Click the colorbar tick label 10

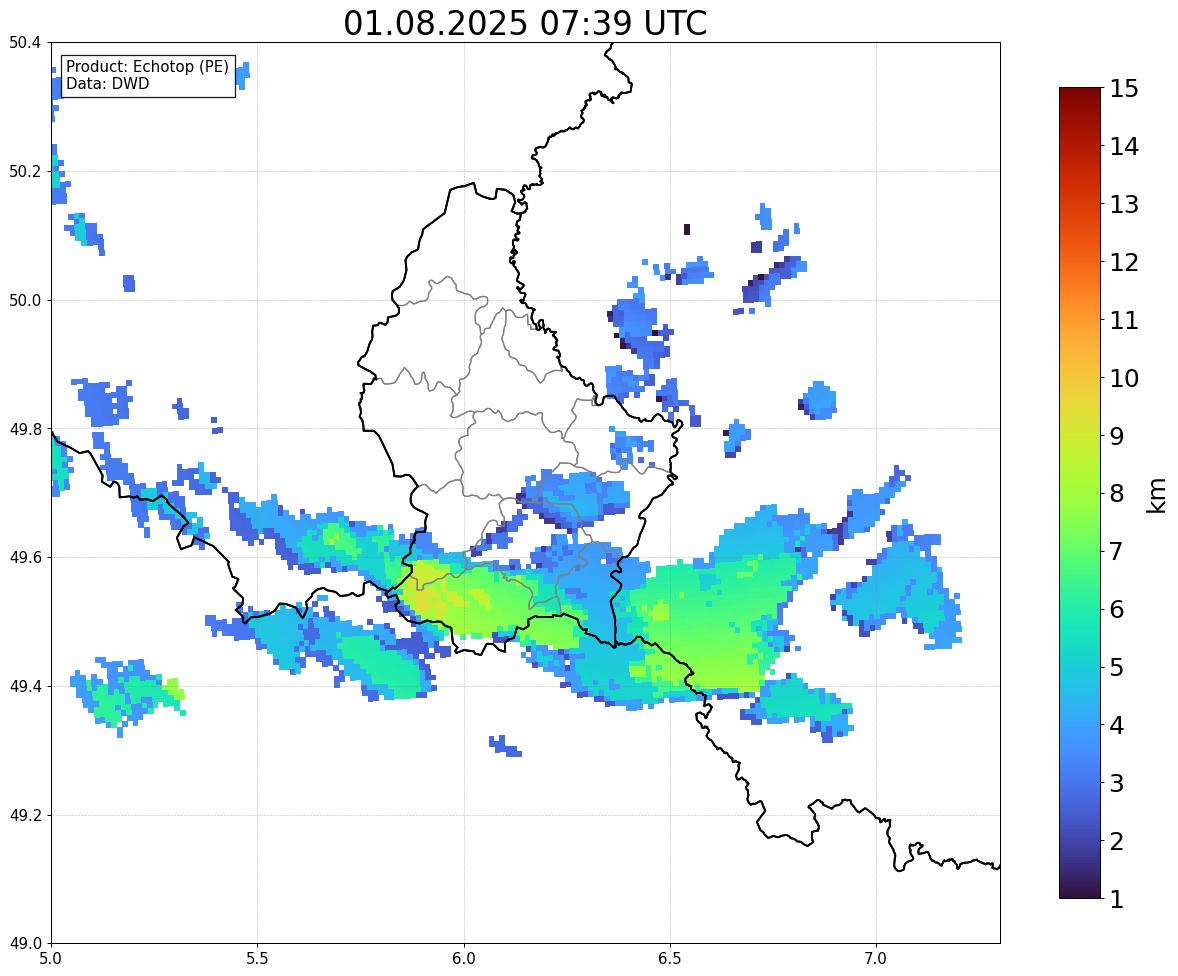[1123, 378]
